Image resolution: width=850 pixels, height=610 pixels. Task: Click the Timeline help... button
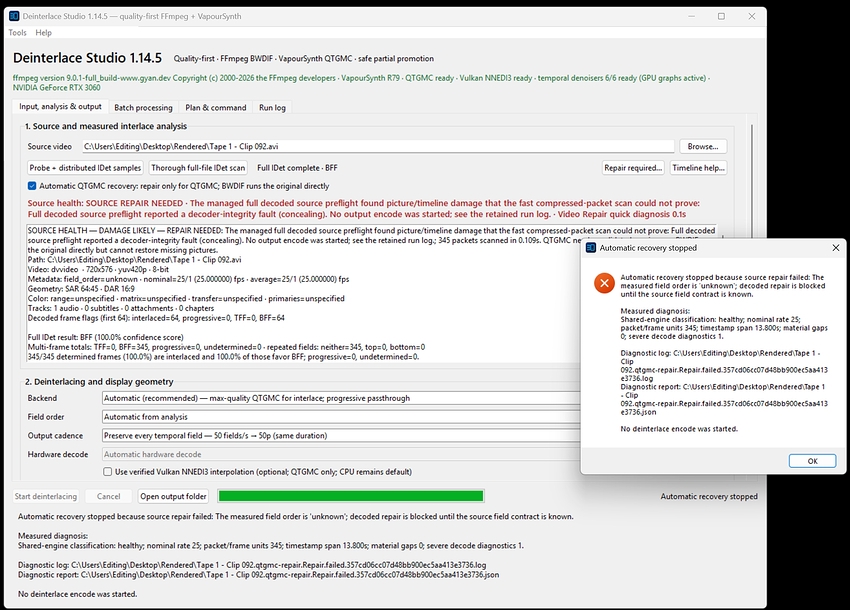coord(698,168)
